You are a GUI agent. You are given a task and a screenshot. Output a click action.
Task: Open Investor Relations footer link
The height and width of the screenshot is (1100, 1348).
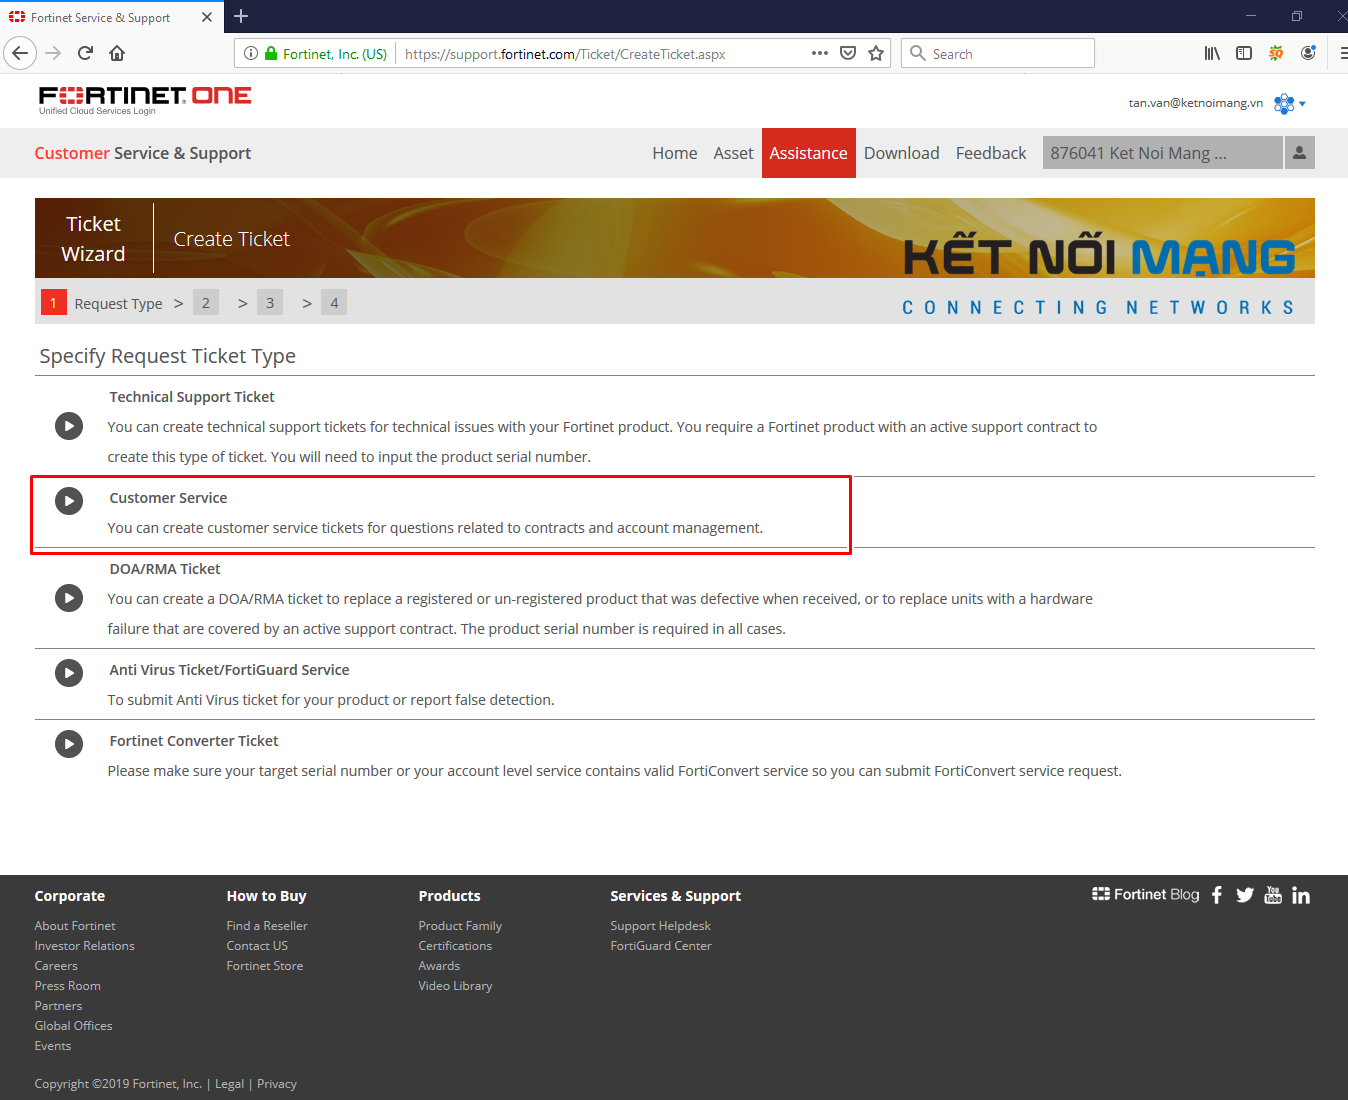(84, 946)
